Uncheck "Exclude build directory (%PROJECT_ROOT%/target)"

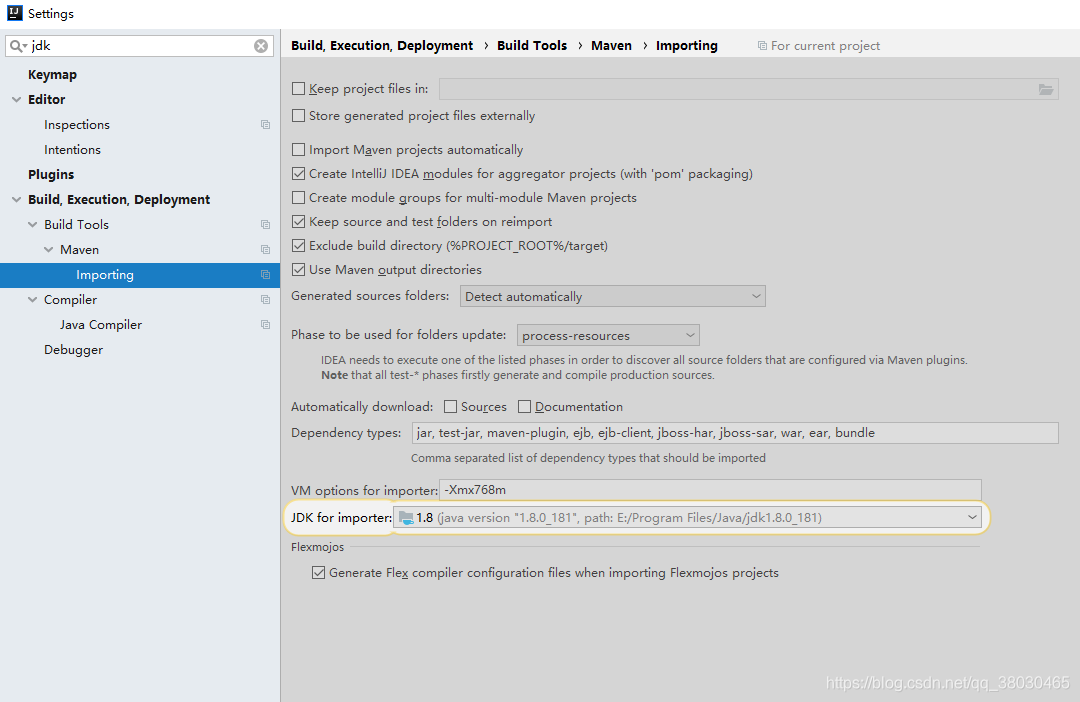point(298,245)
